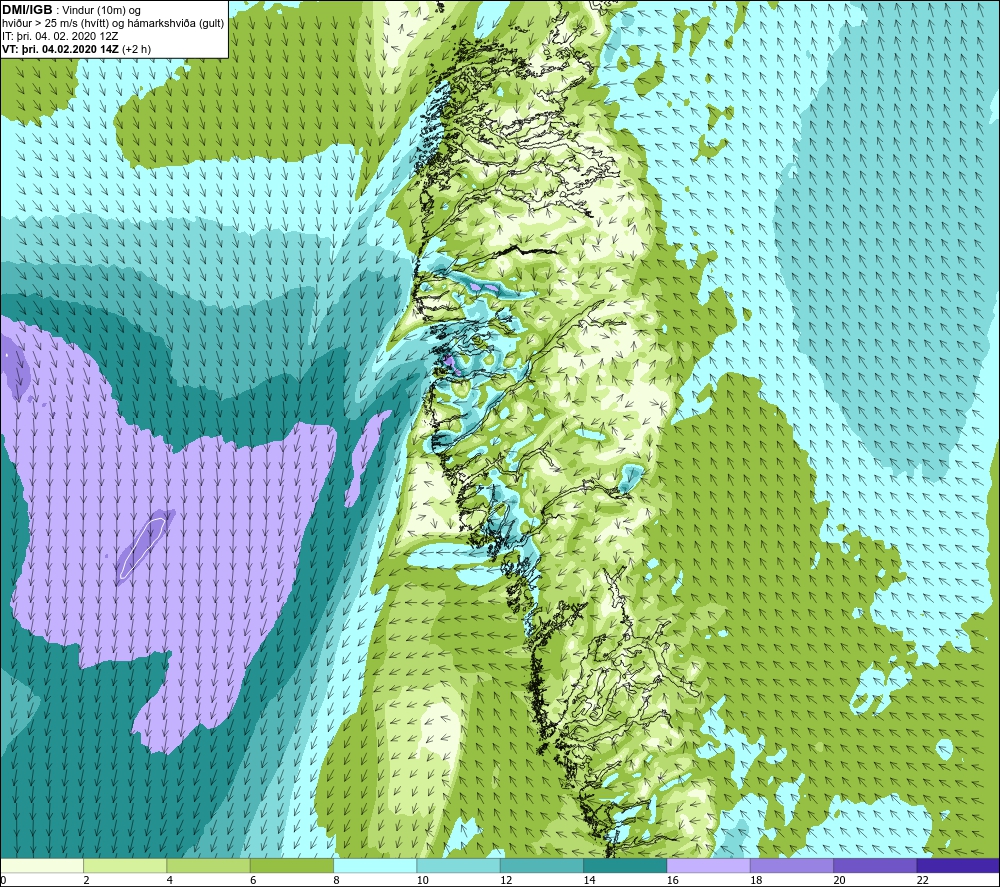The width and height of the screenshot is (1000, 887).
Task: Click the 4–6 m/s green legend swatch
Action: (x=209, y=865)
